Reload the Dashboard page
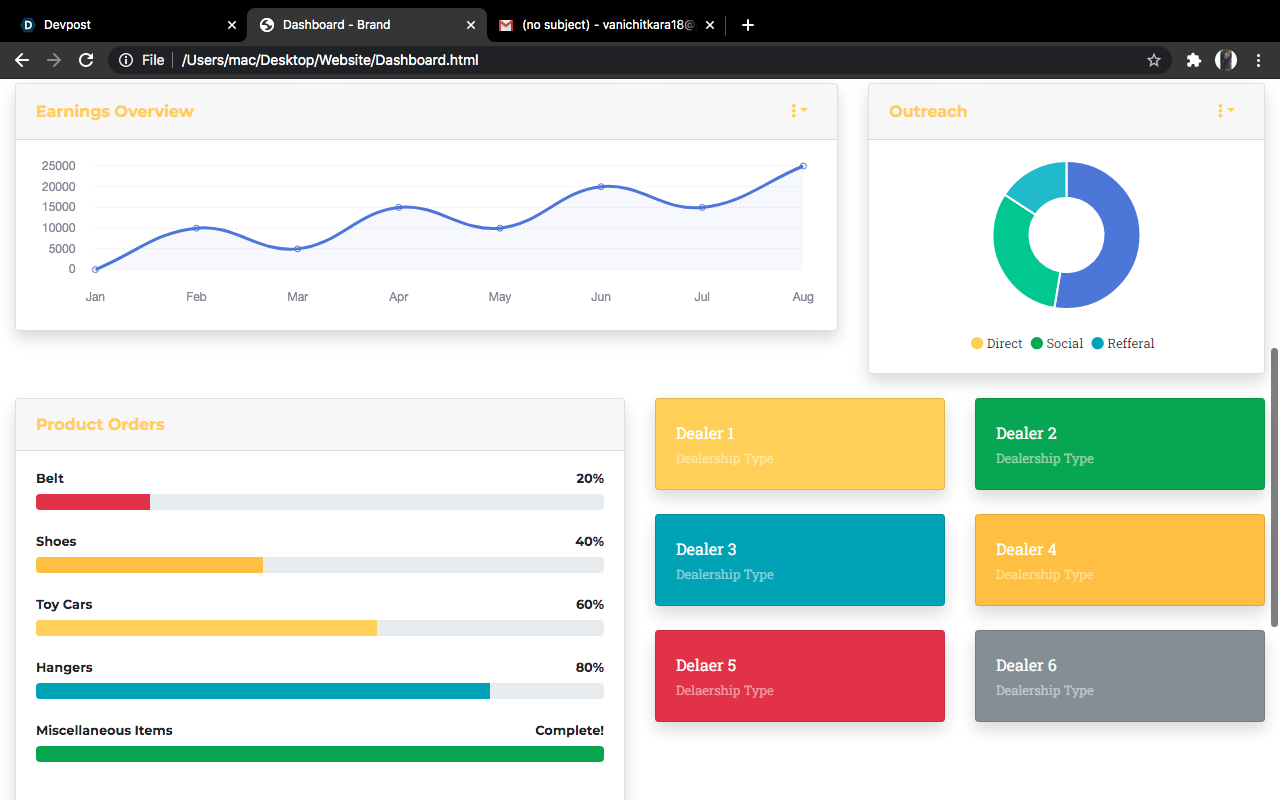 86,59
